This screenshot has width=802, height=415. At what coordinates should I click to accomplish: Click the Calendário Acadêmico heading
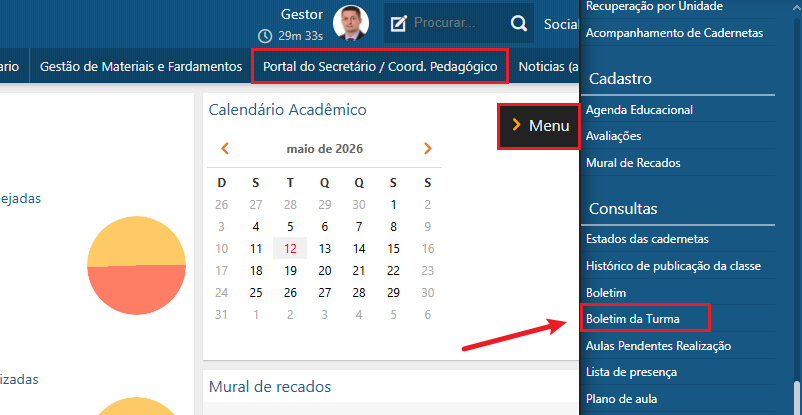287,110
